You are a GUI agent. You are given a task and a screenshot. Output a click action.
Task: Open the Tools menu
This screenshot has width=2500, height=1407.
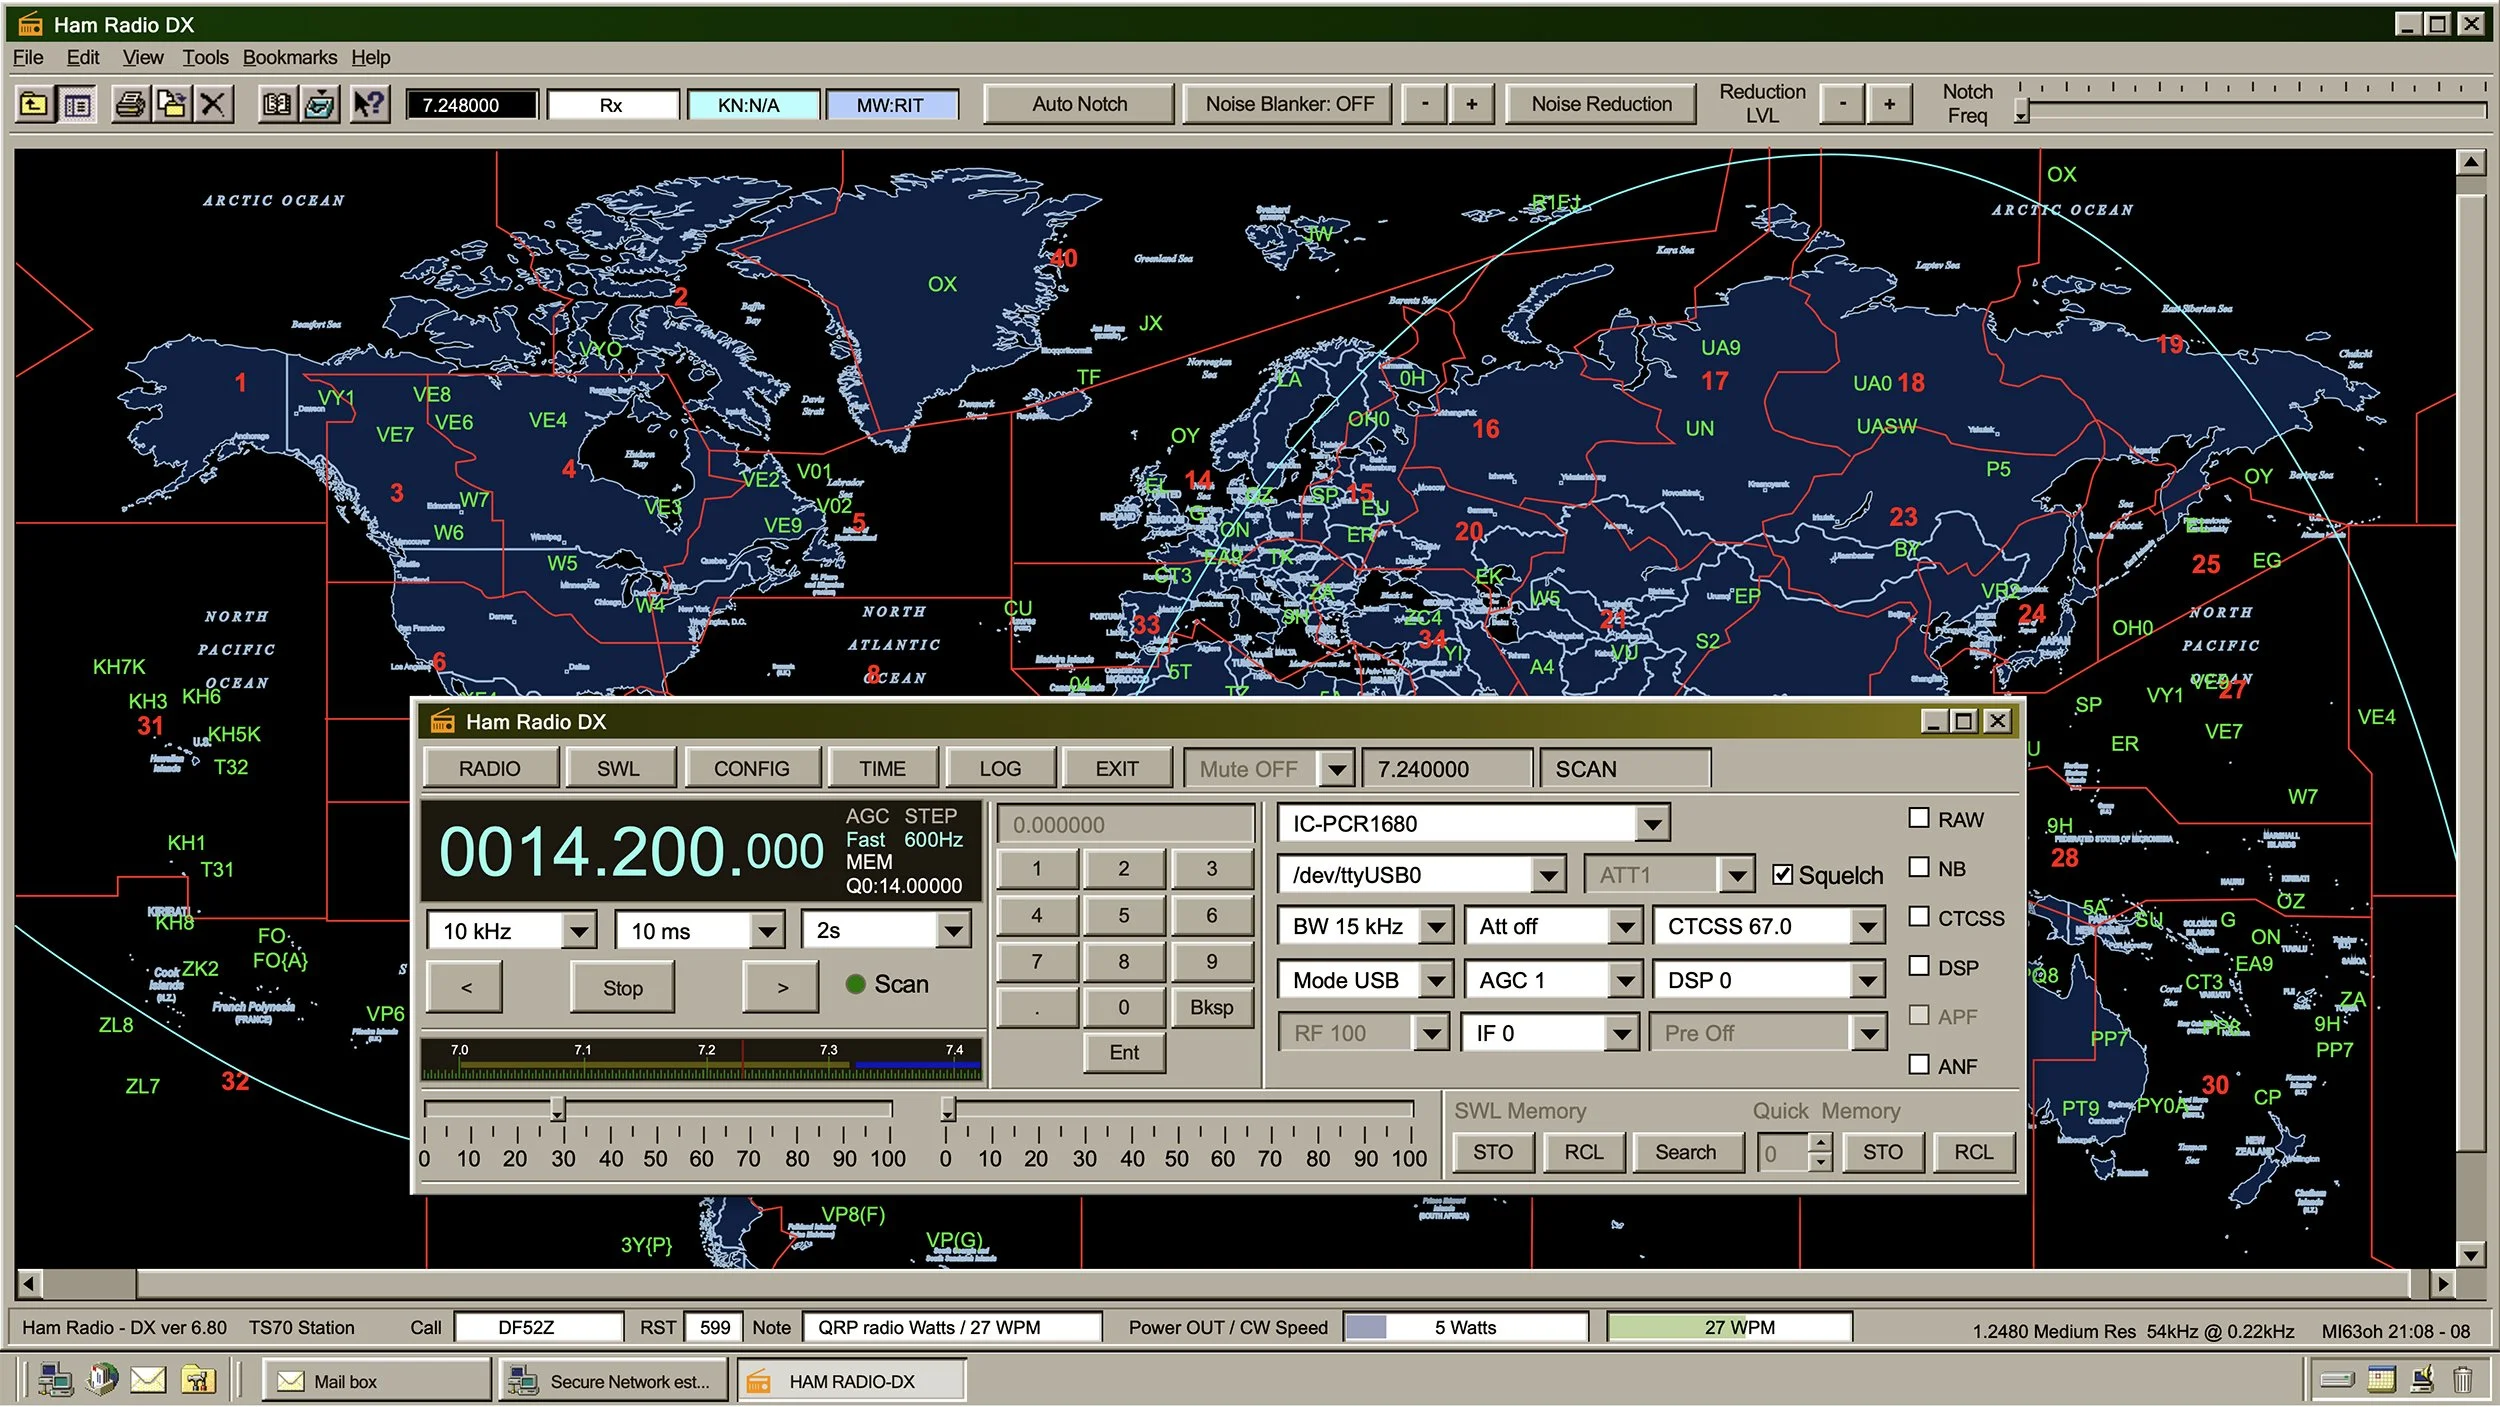coord(206,57)
